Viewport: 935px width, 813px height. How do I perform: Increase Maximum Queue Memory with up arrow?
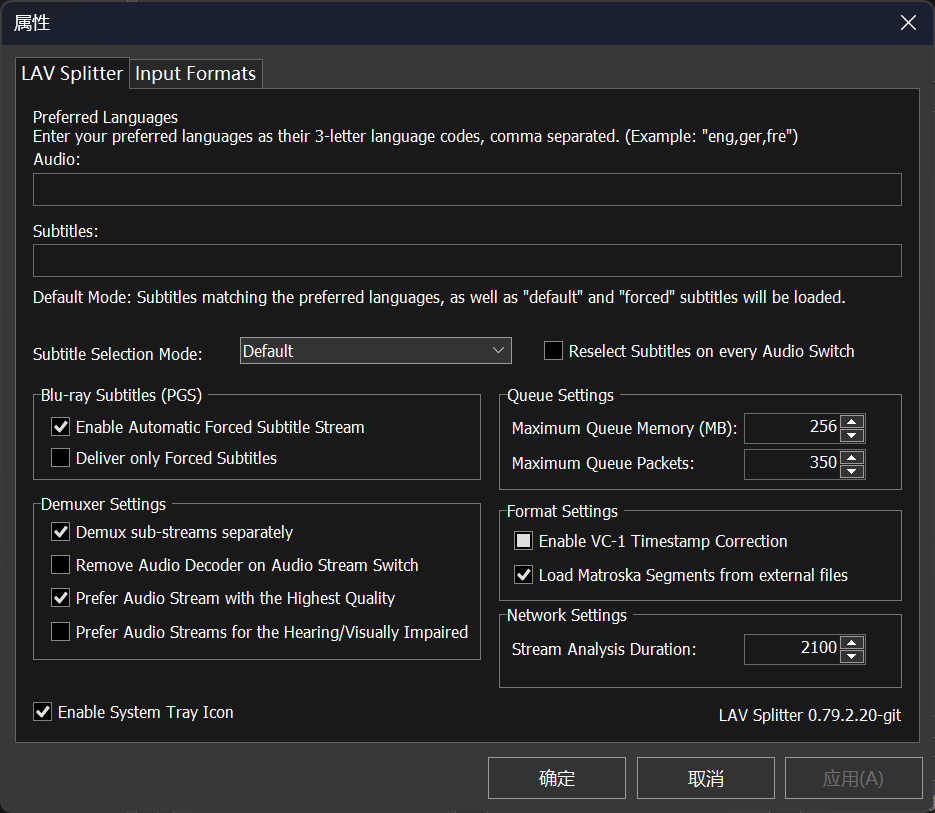(x=852, y=421)
